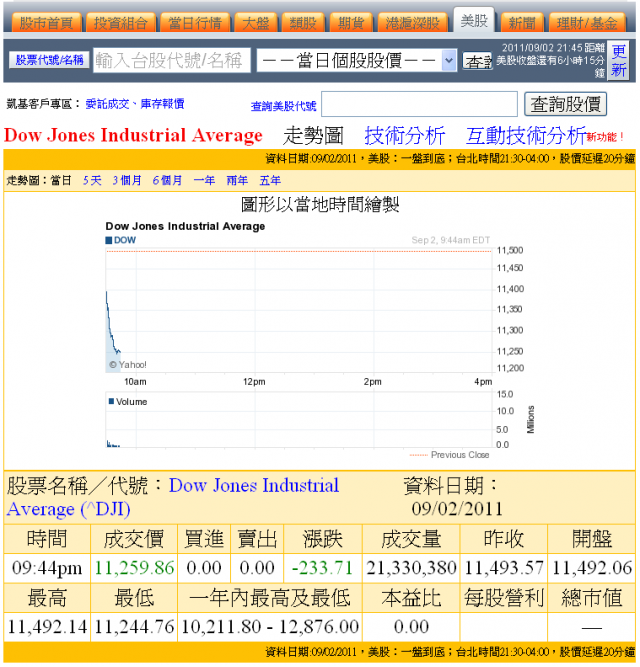Switch to the 投資組合 tab

[121, 22]
